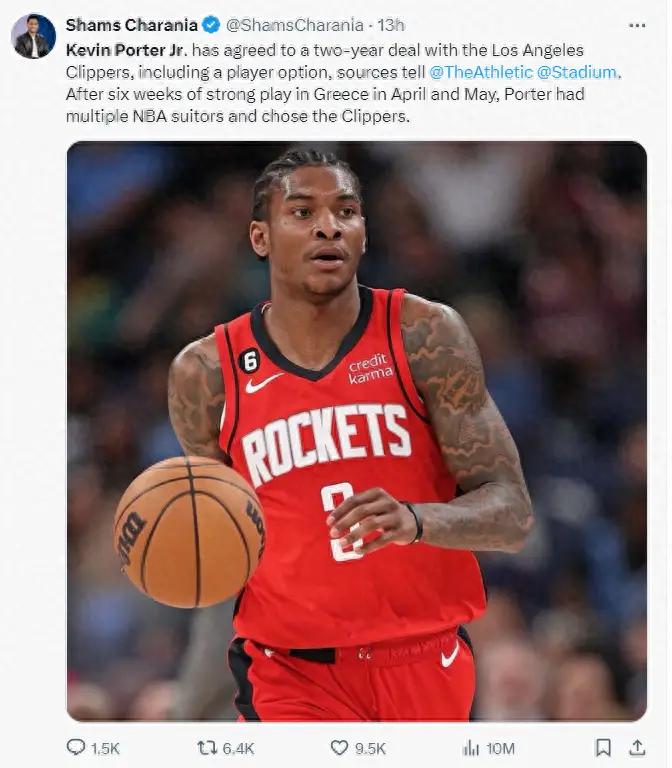Viewport: 672px width, 768px height.
Task: Click the 9.5K likes count
Action: (370, 748)
